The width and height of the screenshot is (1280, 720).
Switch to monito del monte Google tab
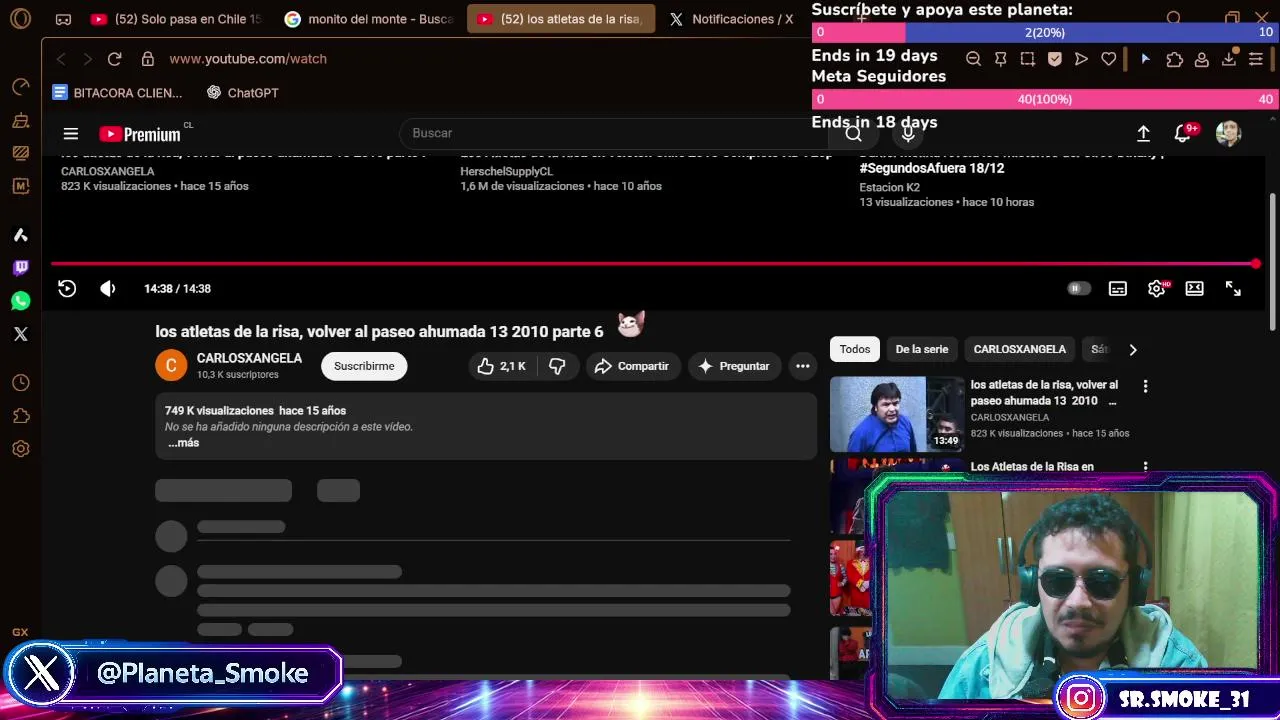click(x=368, y=19)
